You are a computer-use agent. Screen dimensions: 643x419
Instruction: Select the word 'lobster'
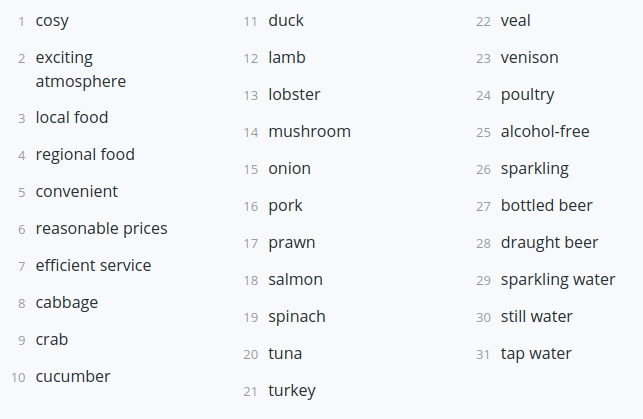[294, 94]
